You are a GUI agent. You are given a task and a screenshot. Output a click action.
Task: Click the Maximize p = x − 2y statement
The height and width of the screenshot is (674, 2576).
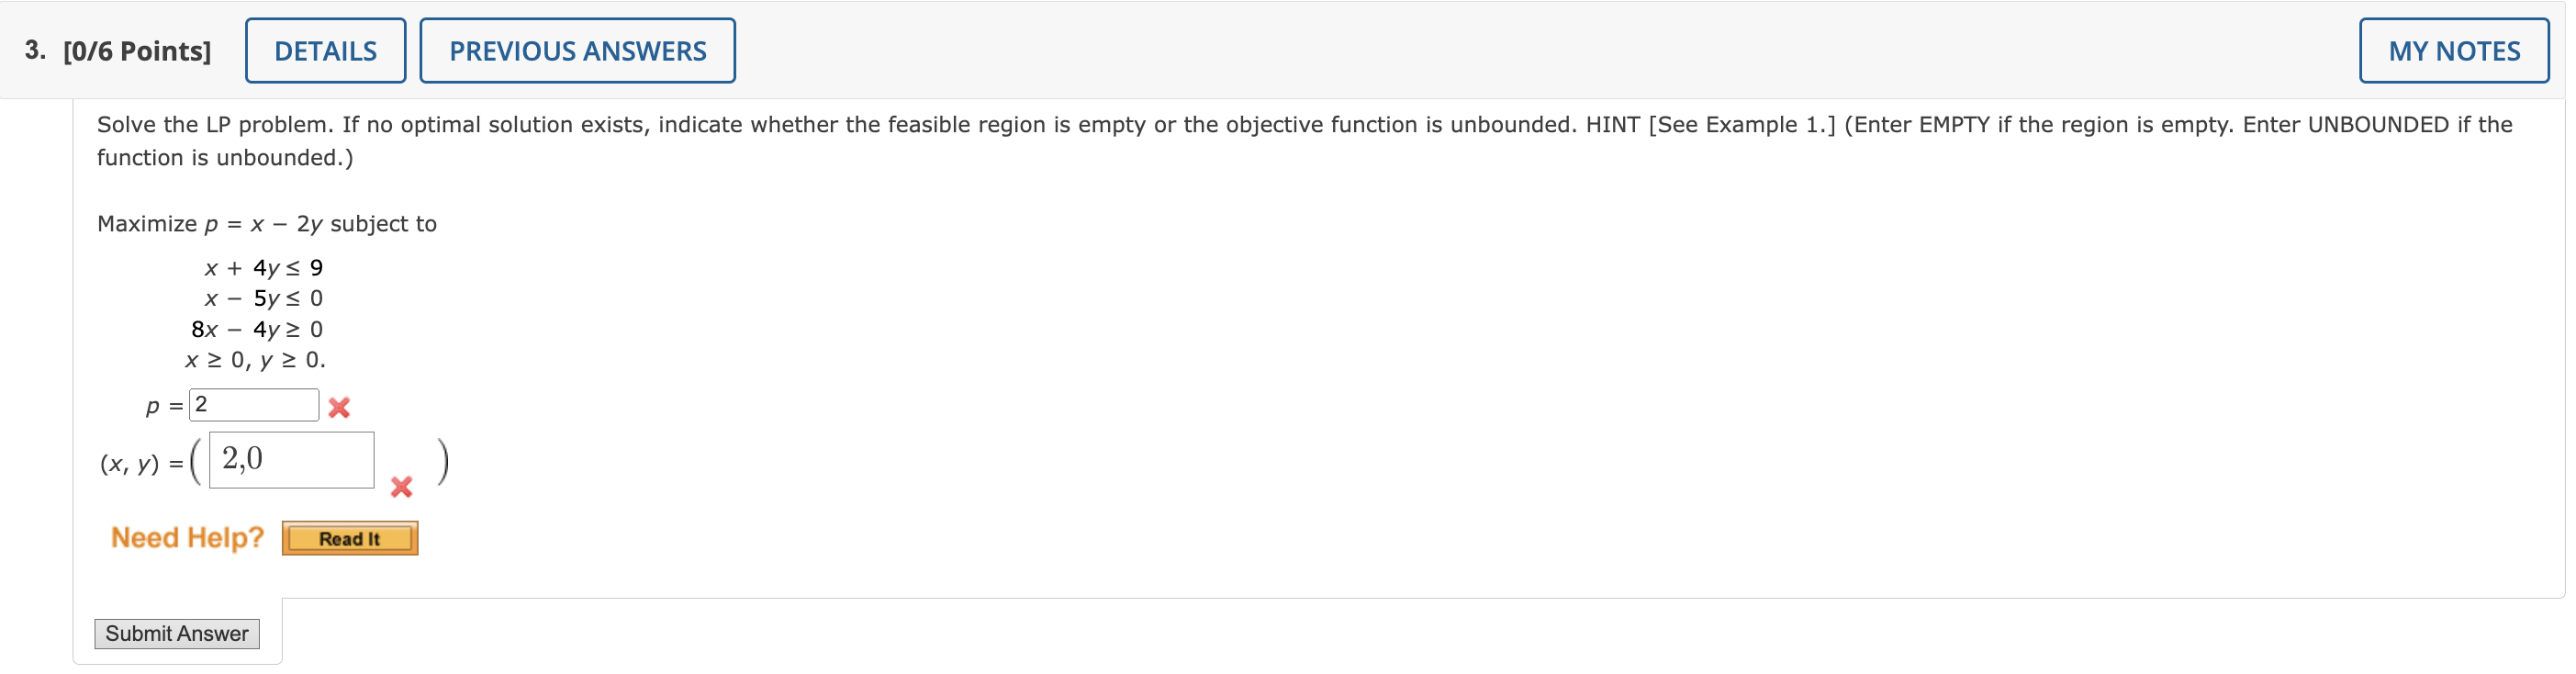pyautogui.click(x=266, y=223)
